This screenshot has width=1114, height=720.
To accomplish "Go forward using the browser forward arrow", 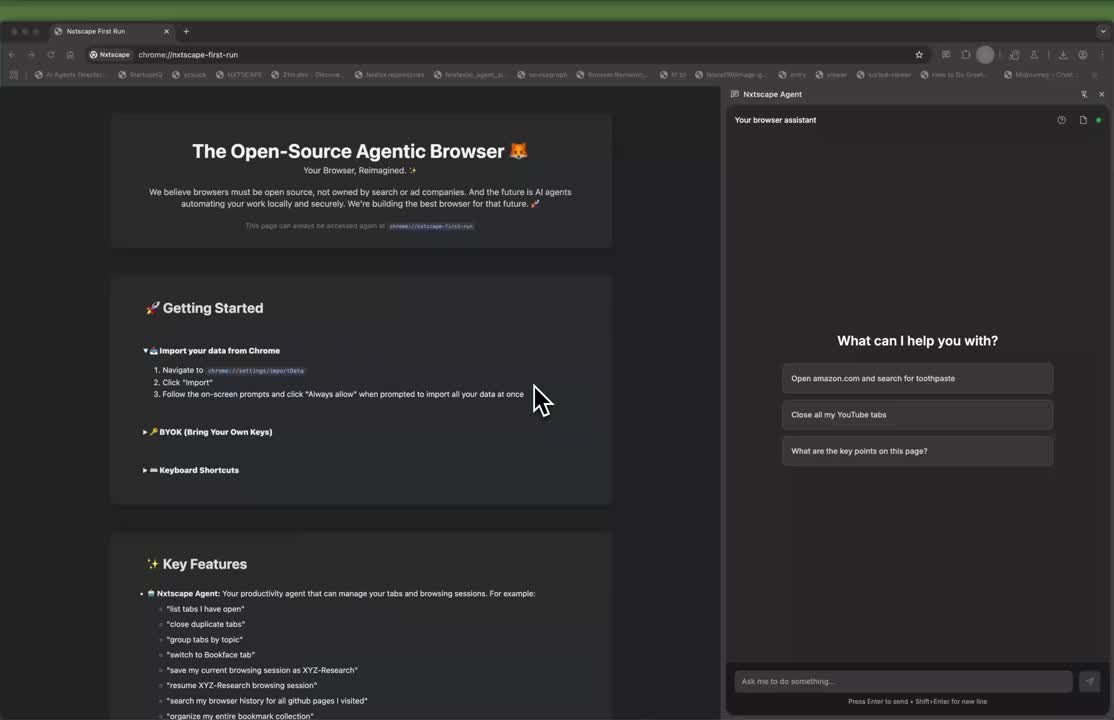I will 31,55.
